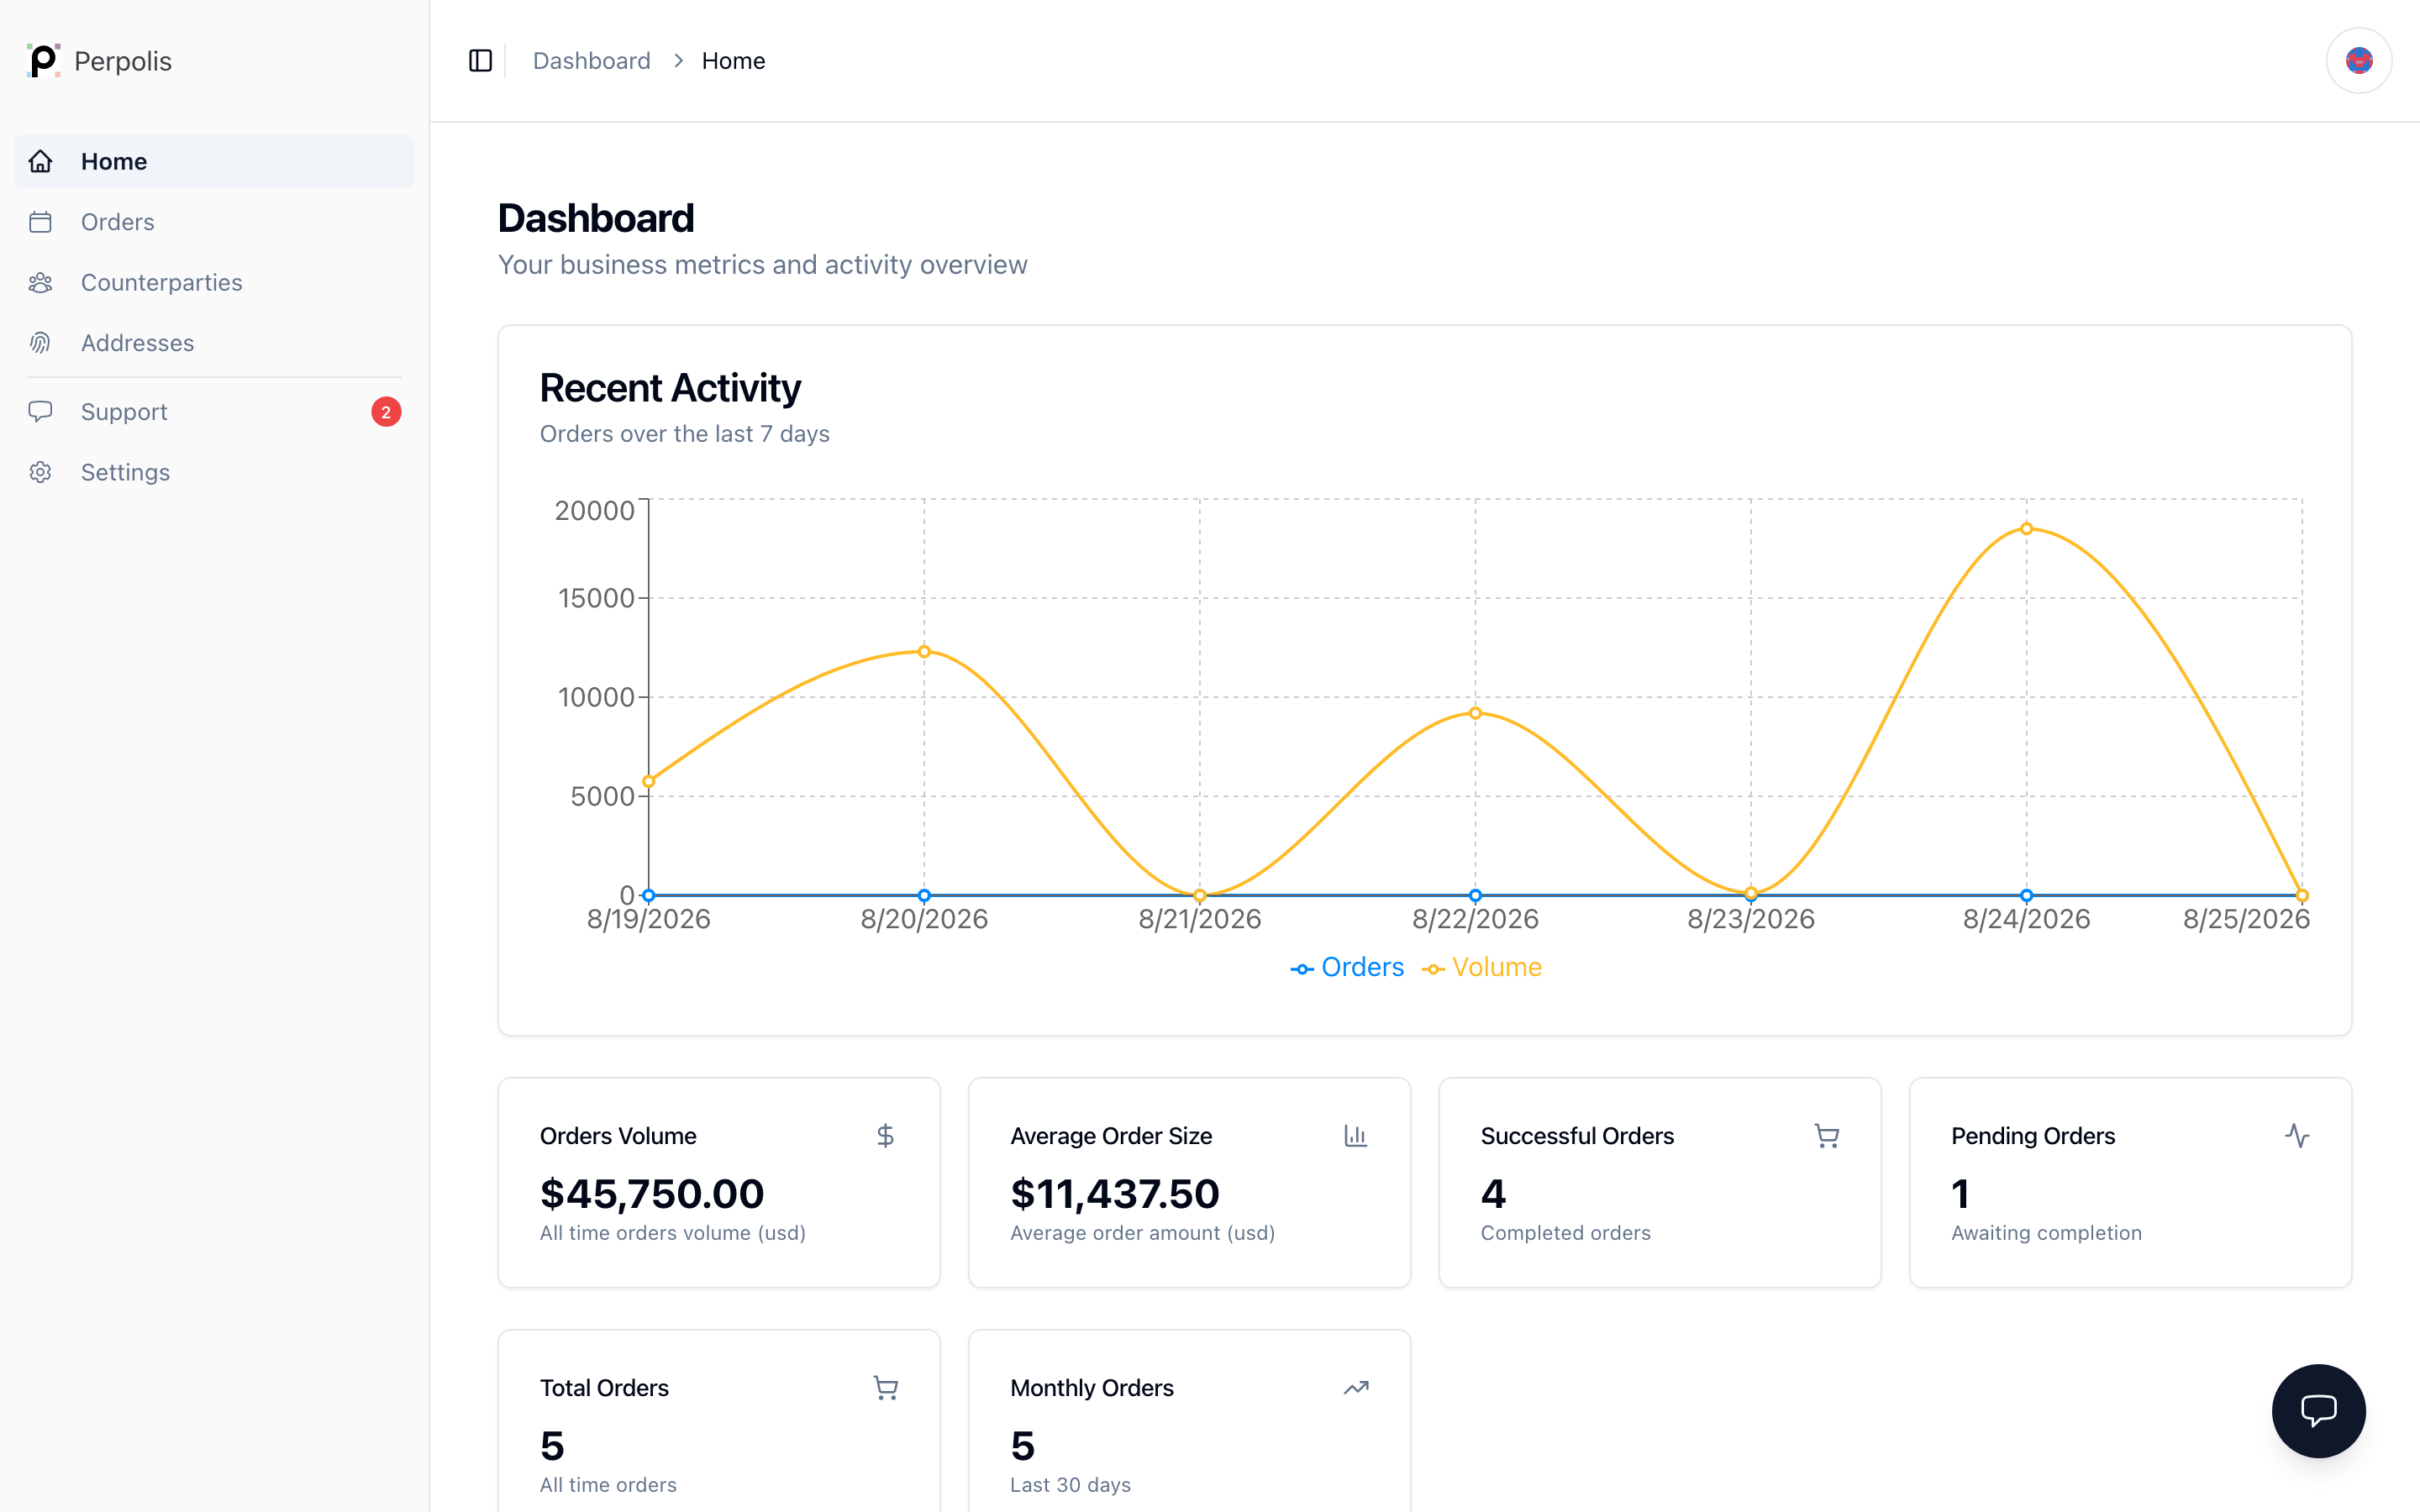The width and height of the screenshot is (2420, 1512).
Task: Select the Volume peak point on 8/24/2026
Action: coord(2026,529)
